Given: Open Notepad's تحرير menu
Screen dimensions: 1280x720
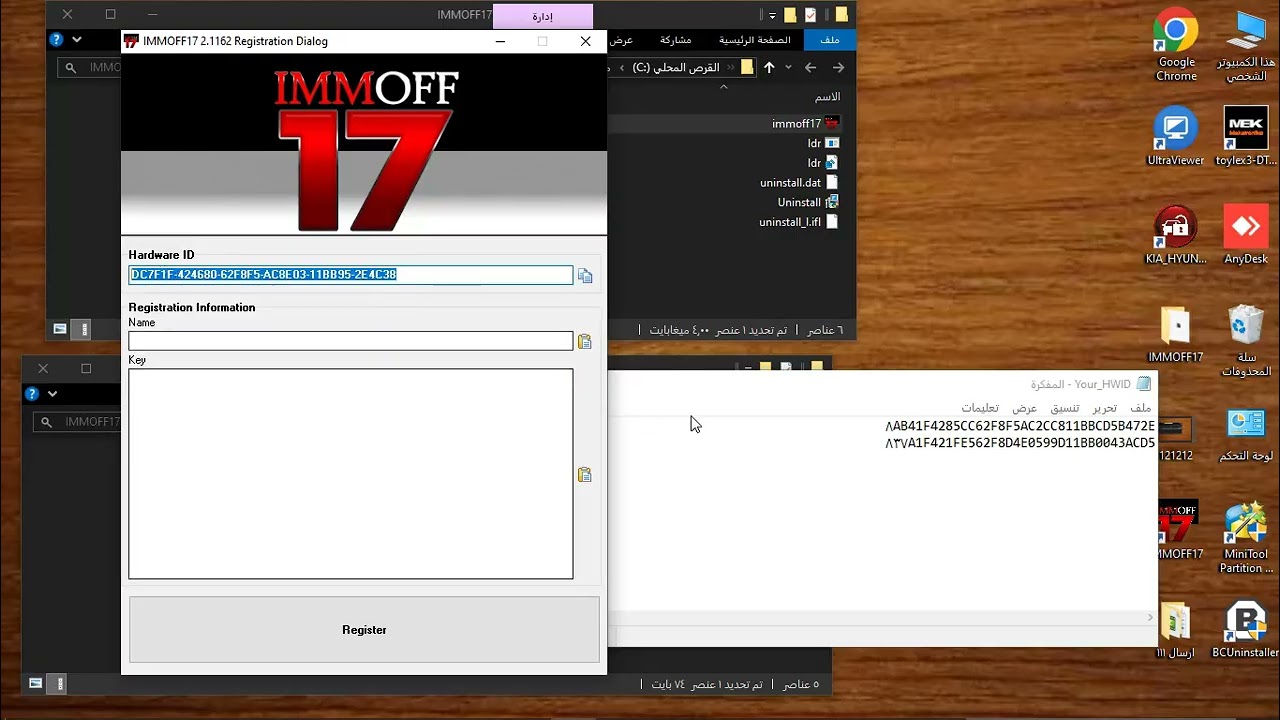Looking at the screenshot, I should (1105, 408).
